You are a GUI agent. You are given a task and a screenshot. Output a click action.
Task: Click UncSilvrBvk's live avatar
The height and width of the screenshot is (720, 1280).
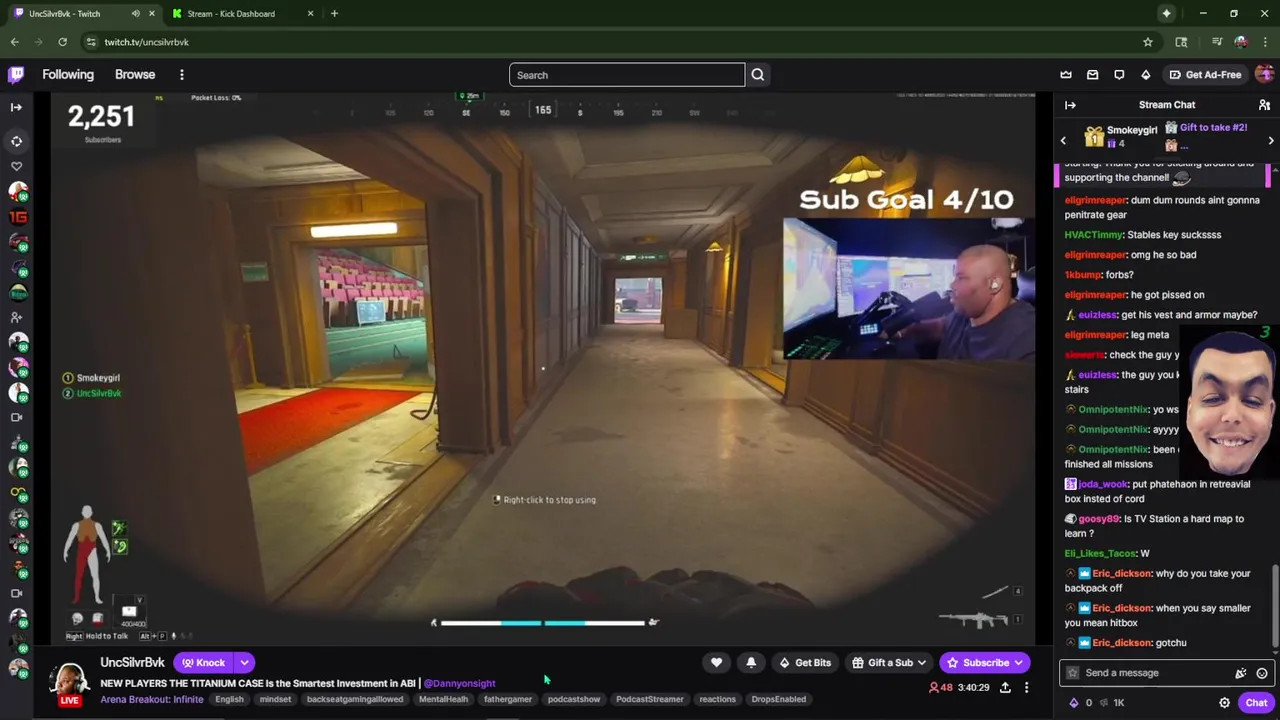[69, 681]
